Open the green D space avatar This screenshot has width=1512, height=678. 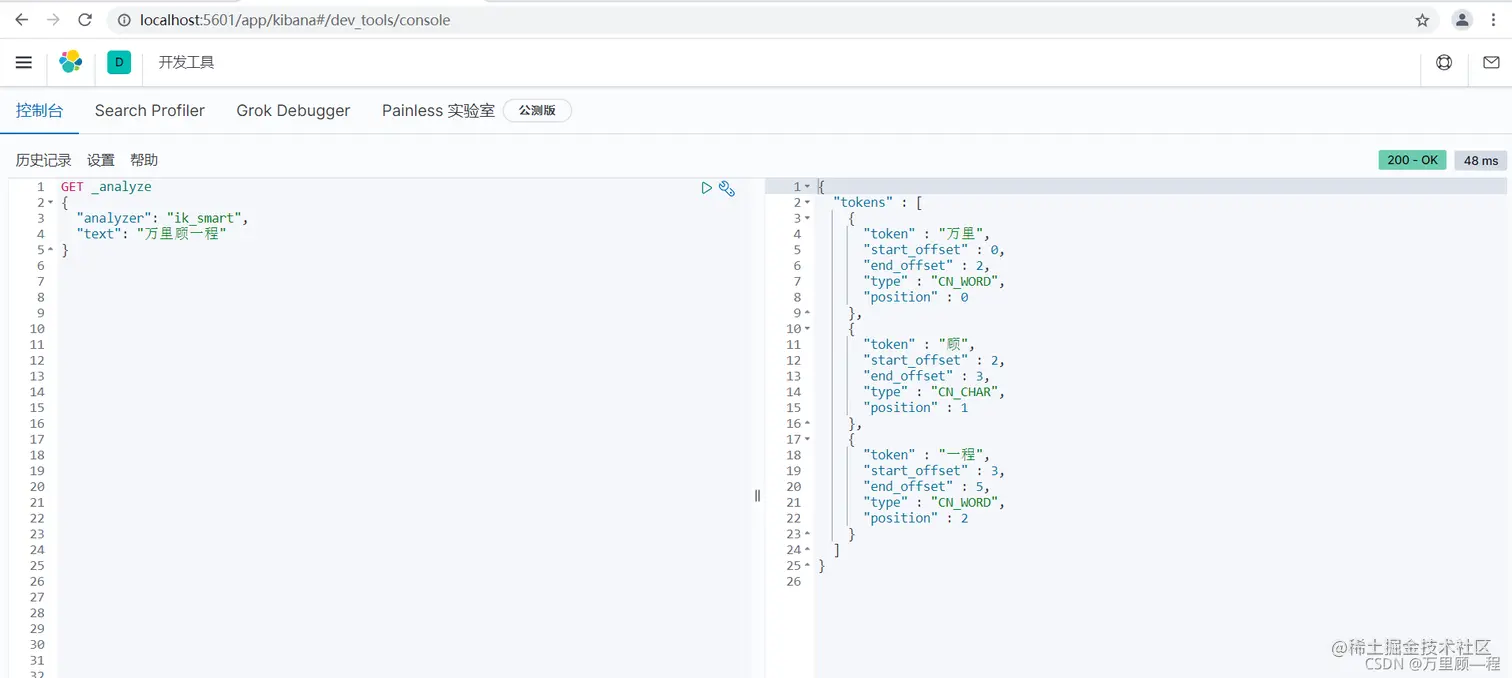119,62
